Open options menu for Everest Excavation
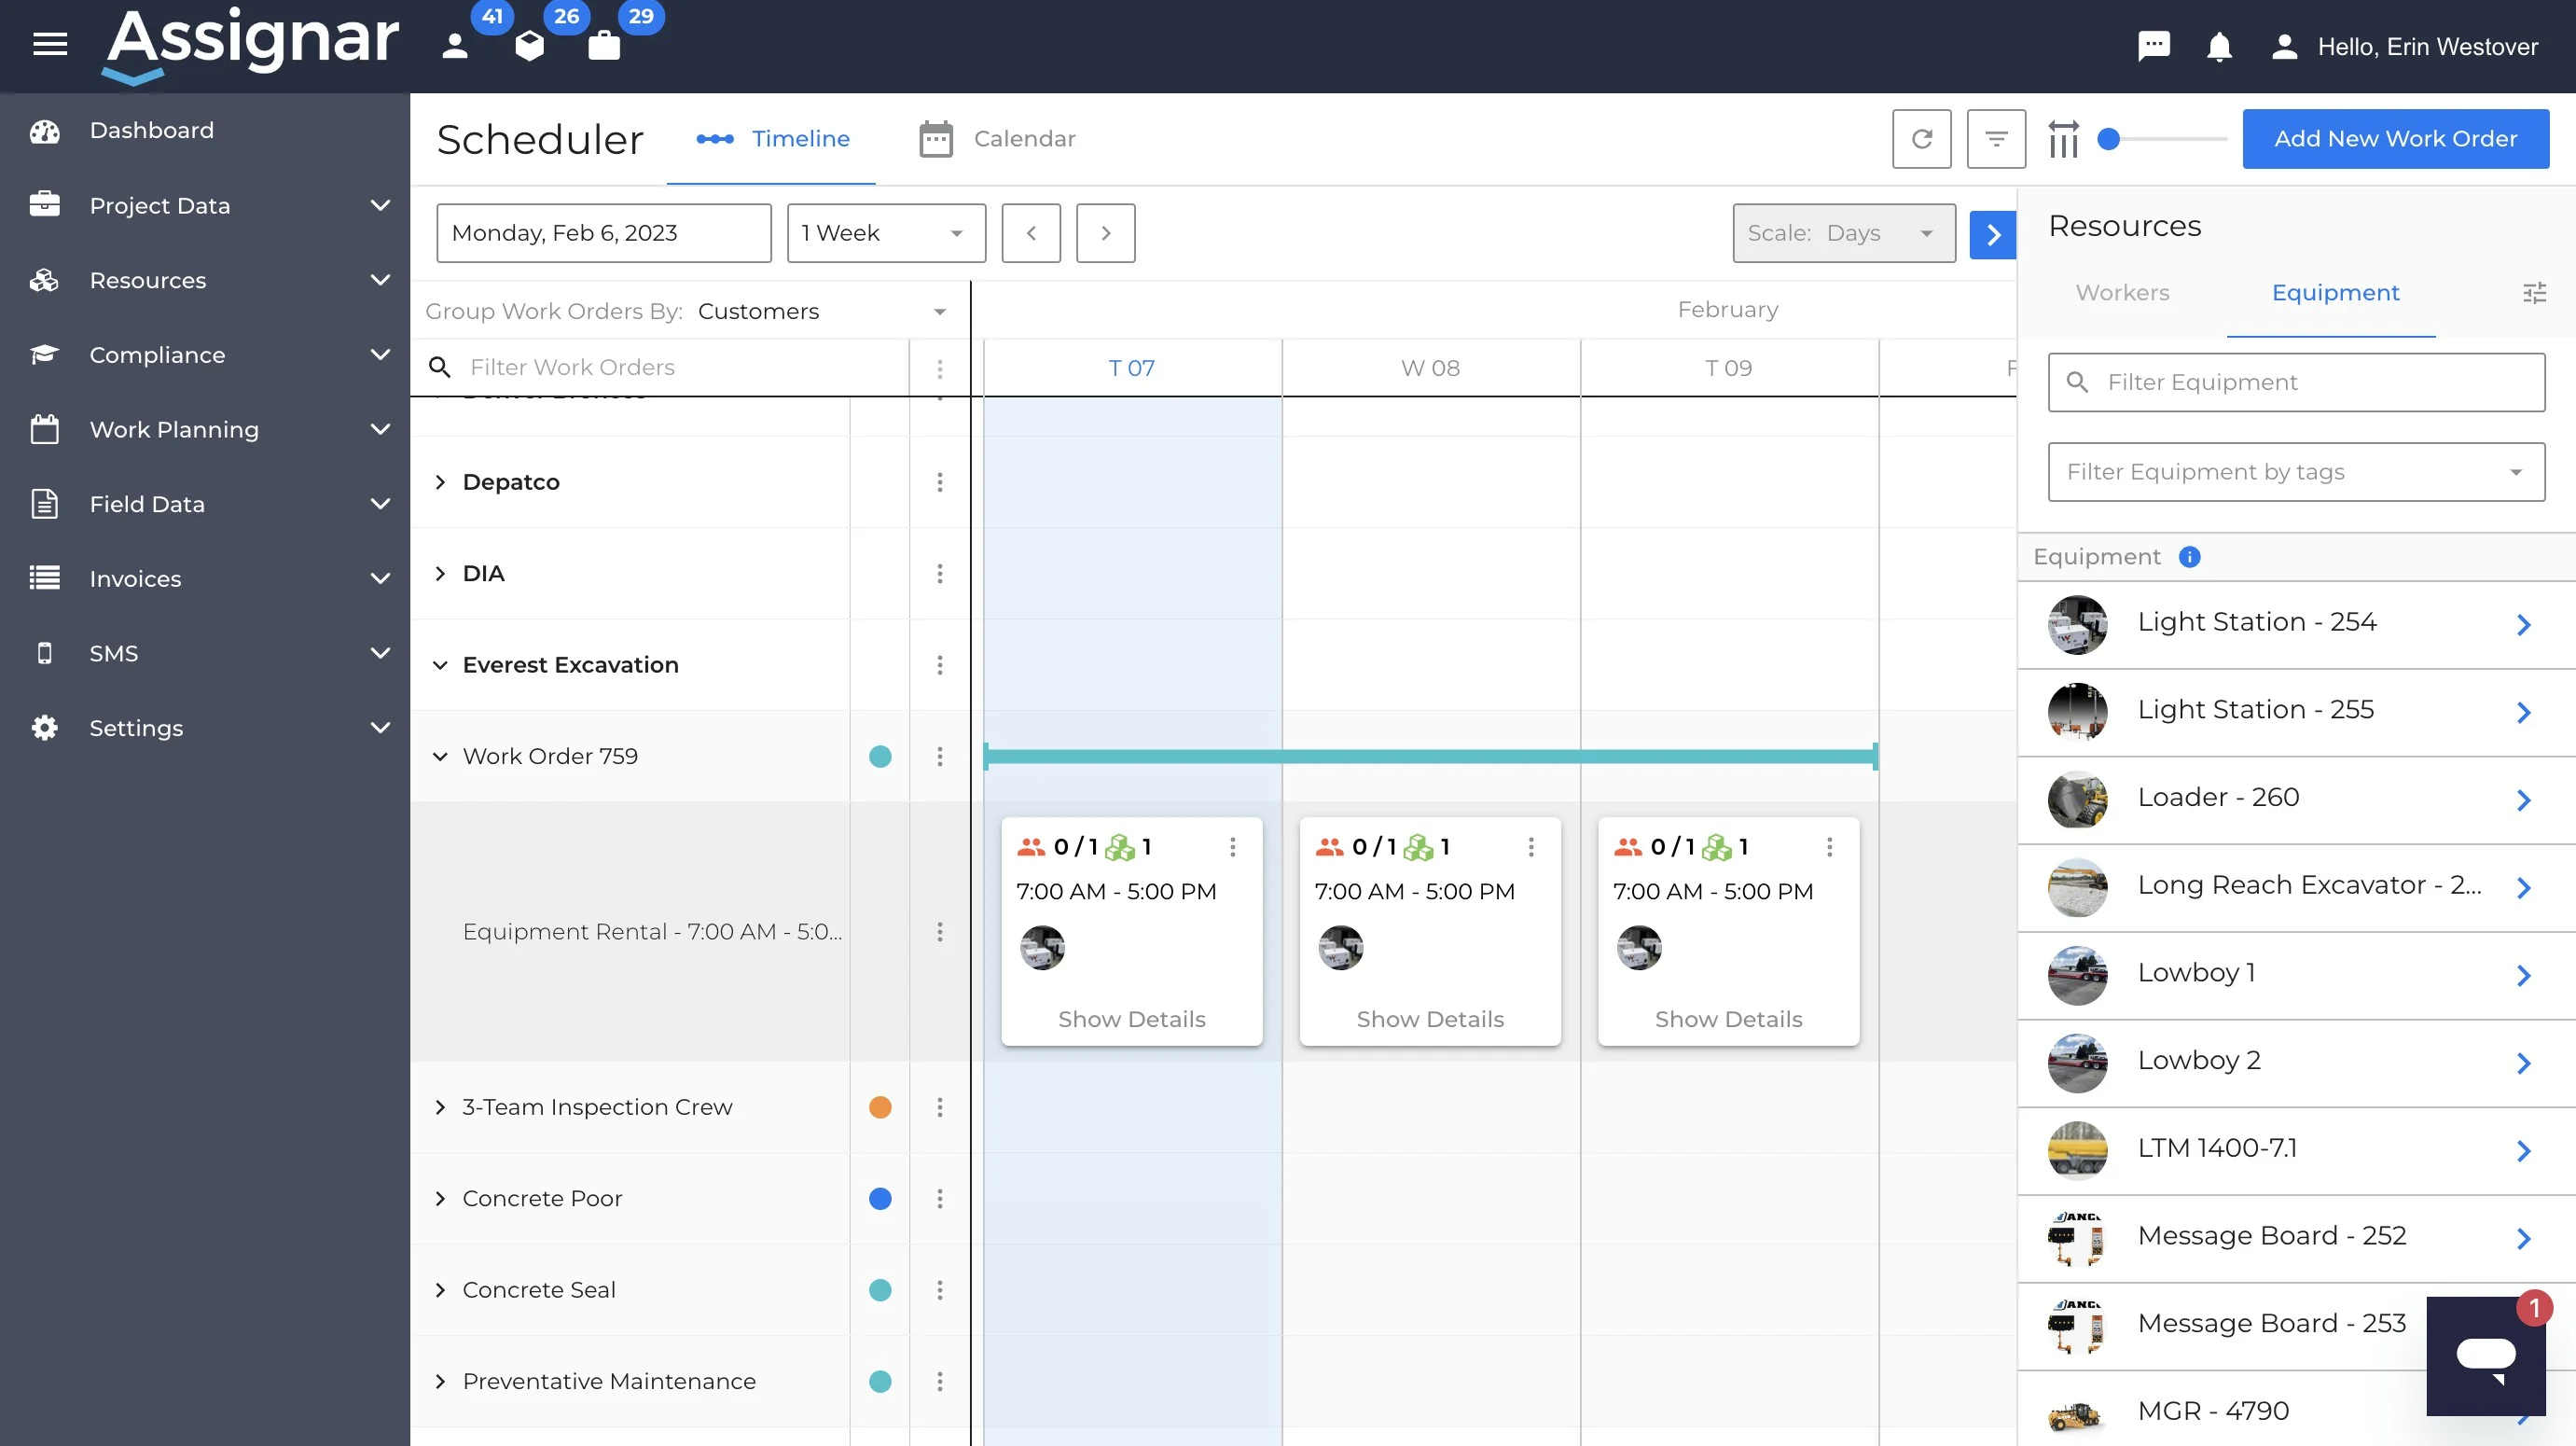The height and width of the screenshot is (1446, 2576). tap(939, 665)
